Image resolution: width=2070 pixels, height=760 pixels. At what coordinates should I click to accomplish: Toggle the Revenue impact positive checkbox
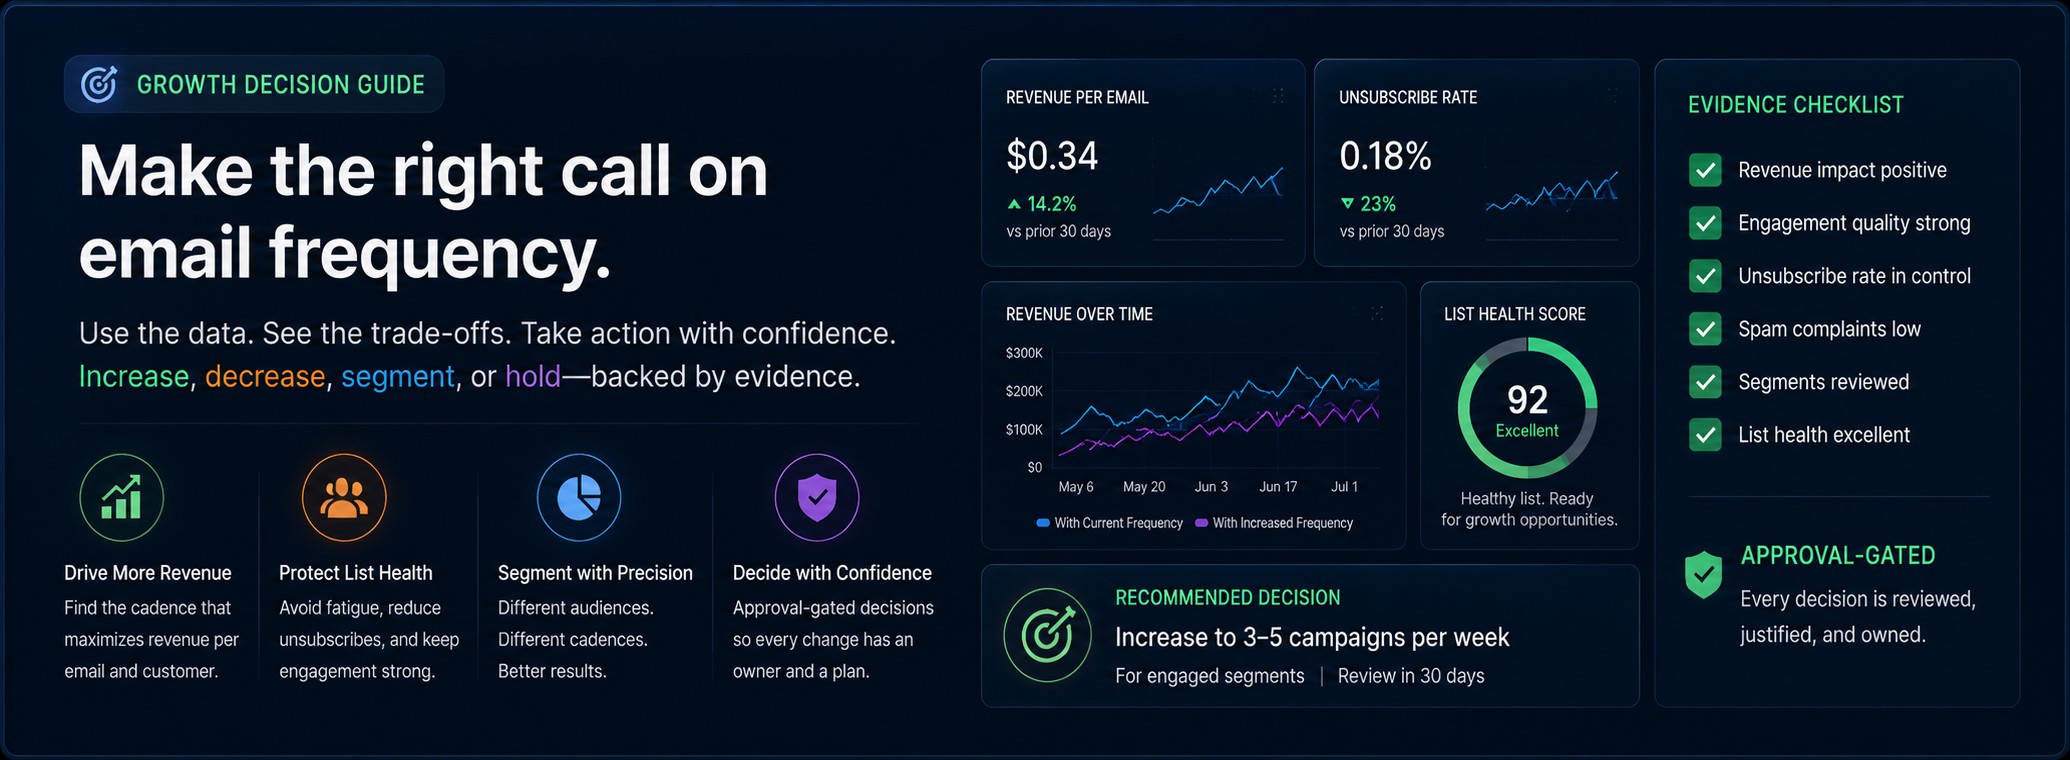(1705, 170)
